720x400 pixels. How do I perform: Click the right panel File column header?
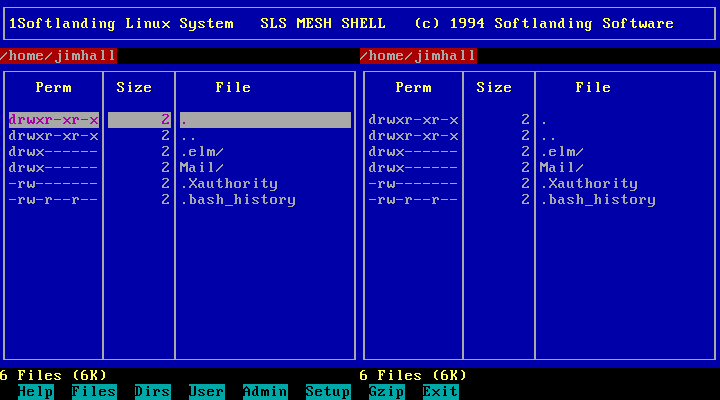593,88
